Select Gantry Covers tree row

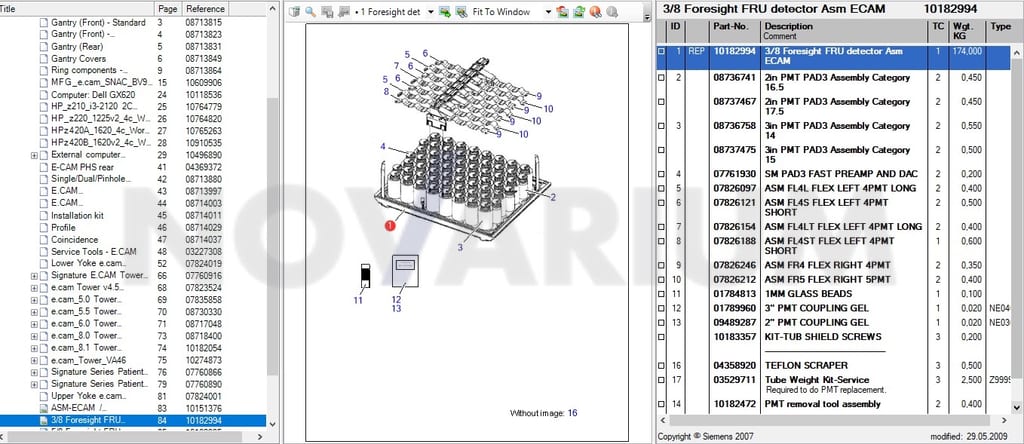click(133, 59)
